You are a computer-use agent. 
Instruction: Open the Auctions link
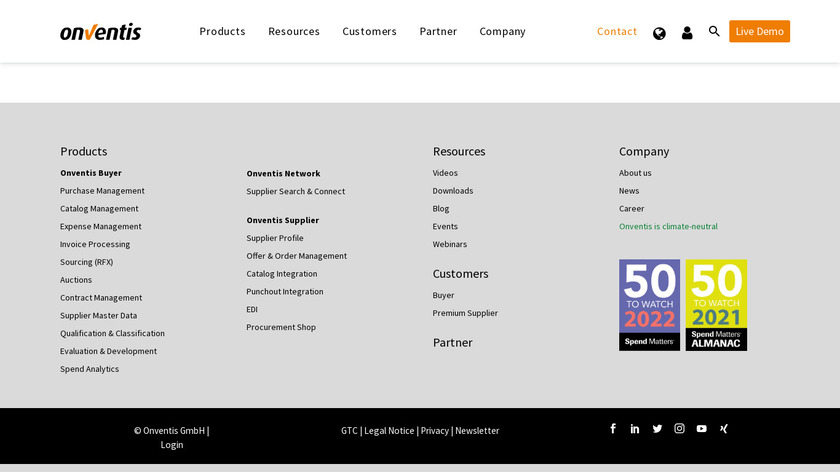(x=76, y=280)
